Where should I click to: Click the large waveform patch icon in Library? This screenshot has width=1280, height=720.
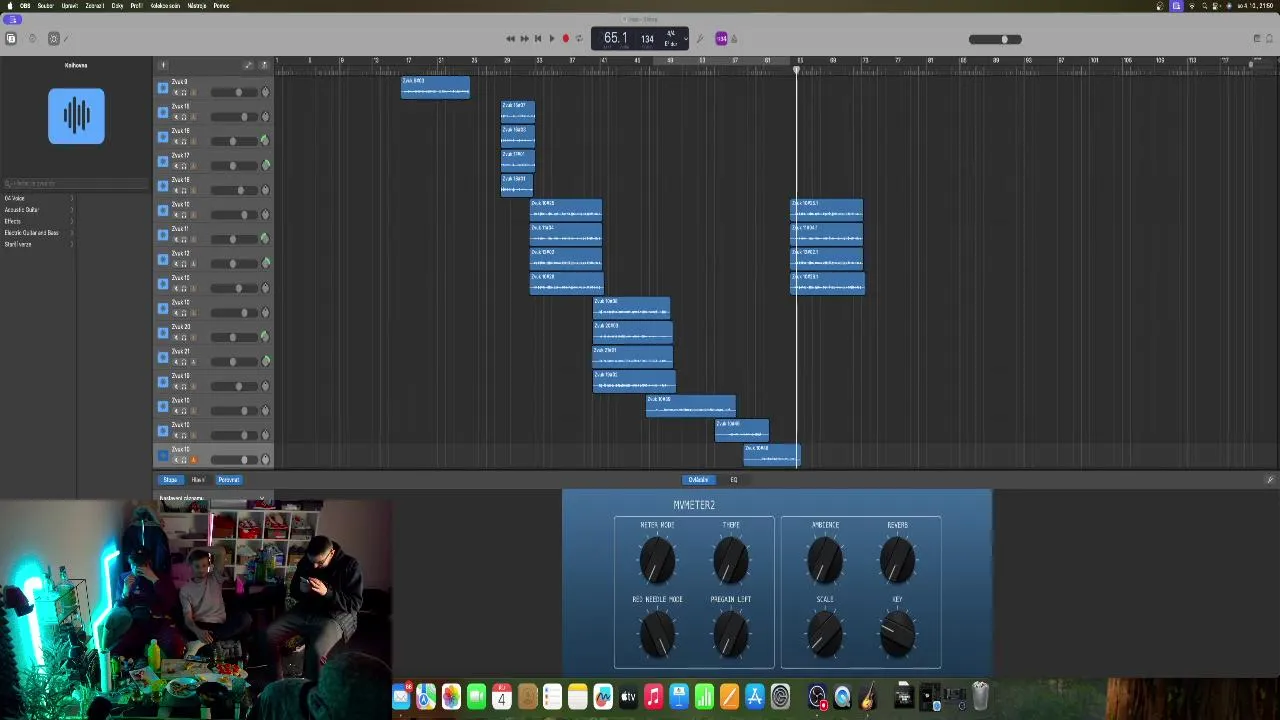(x=76, y=116)
